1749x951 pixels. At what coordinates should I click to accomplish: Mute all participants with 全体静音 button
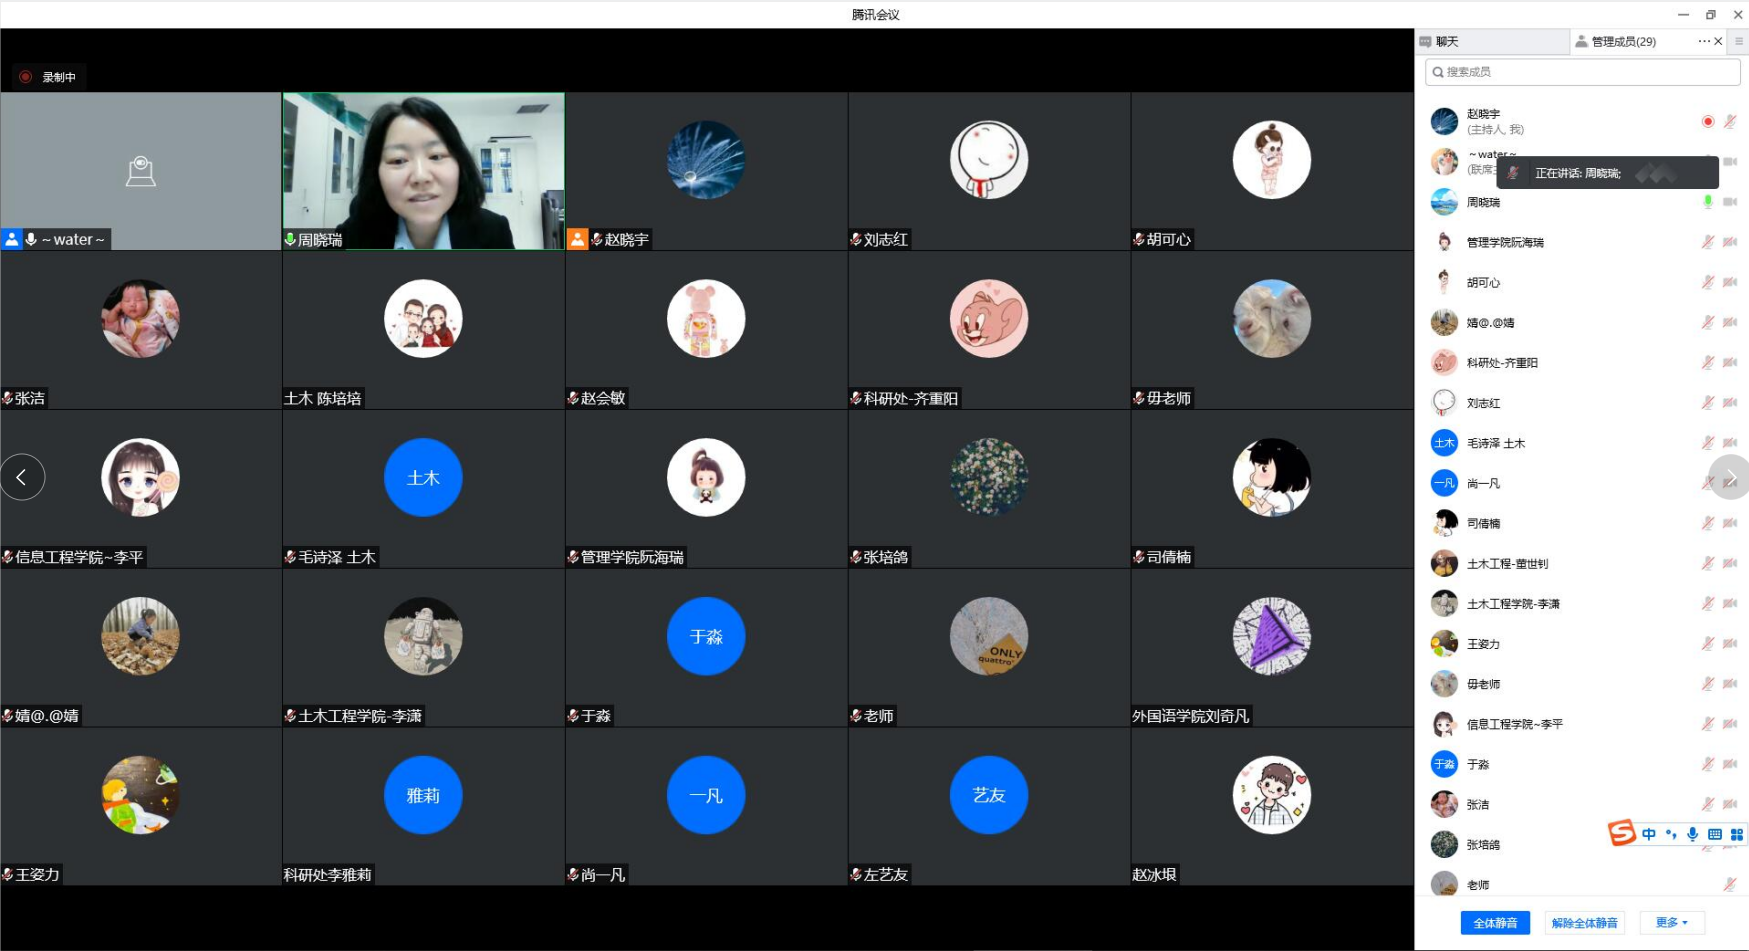(1495, 922)
